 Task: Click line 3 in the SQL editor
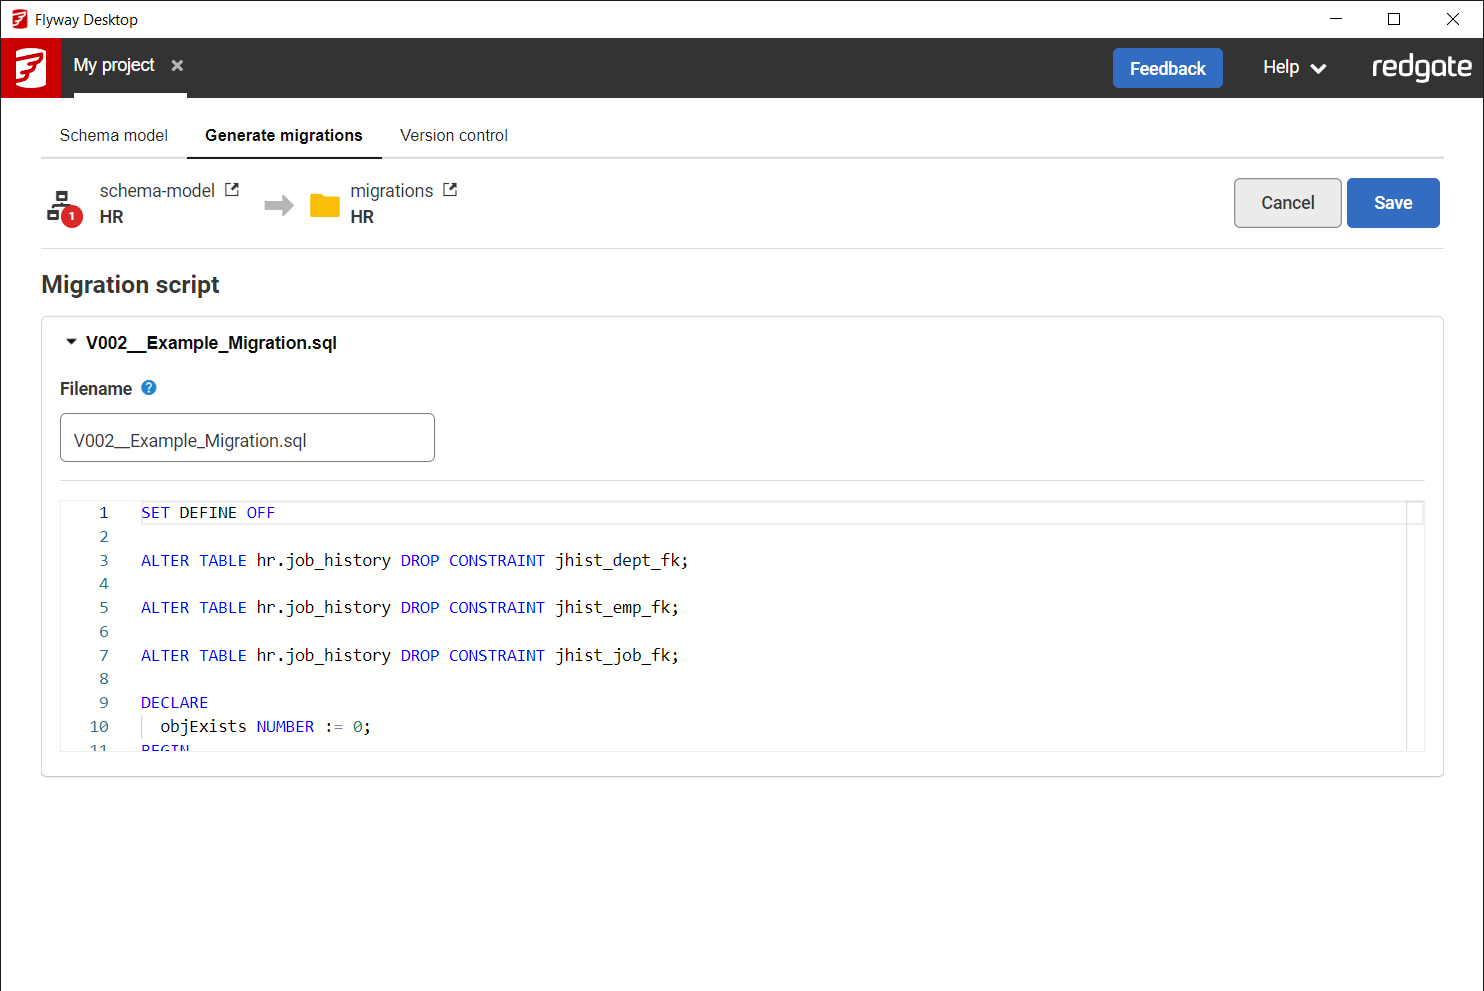(414, 561)
